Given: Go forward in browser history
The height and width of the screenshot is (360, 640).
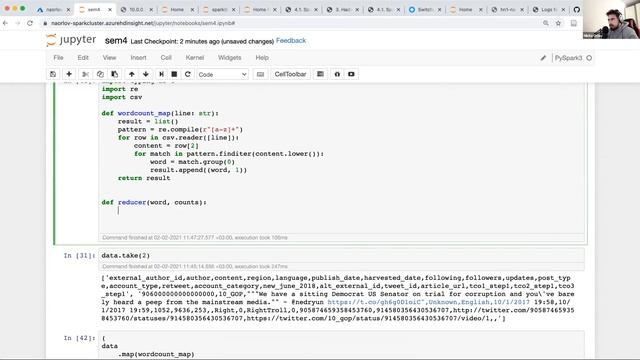Looking at the screenshot, I should coord(18,23).
